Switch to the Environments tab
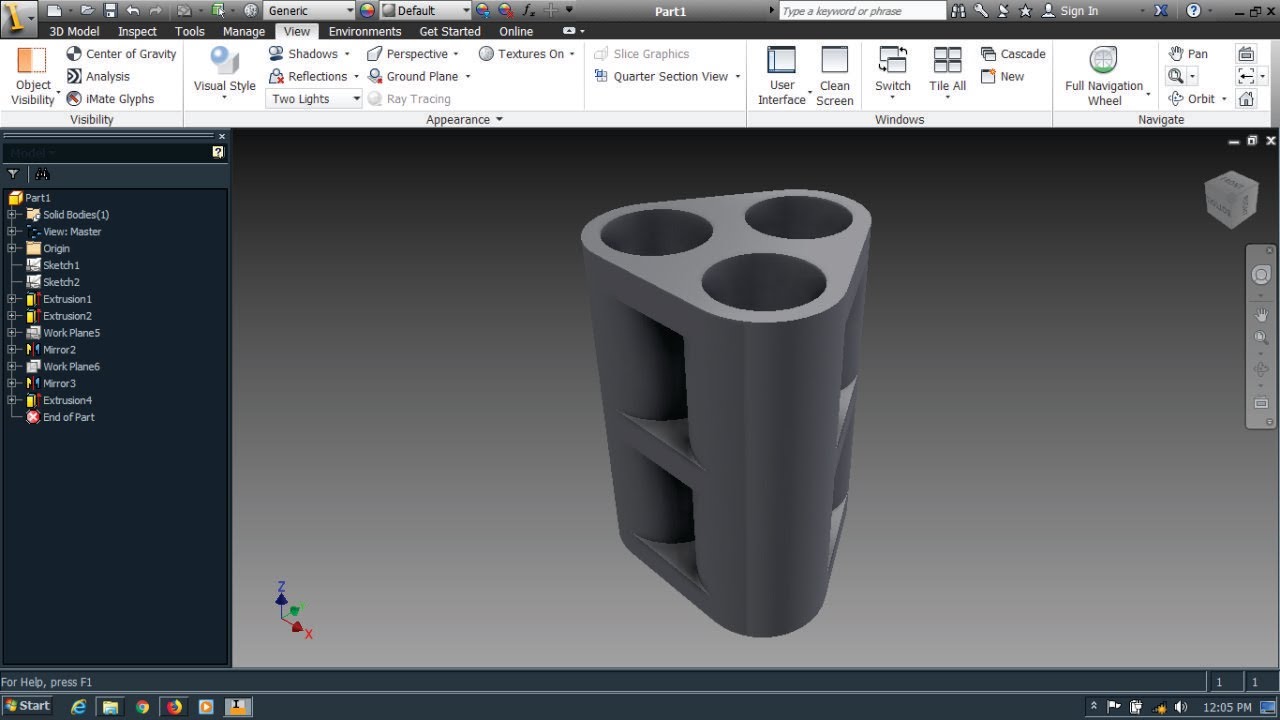This screenshot has height=720, width=1280. pos(364,31)
